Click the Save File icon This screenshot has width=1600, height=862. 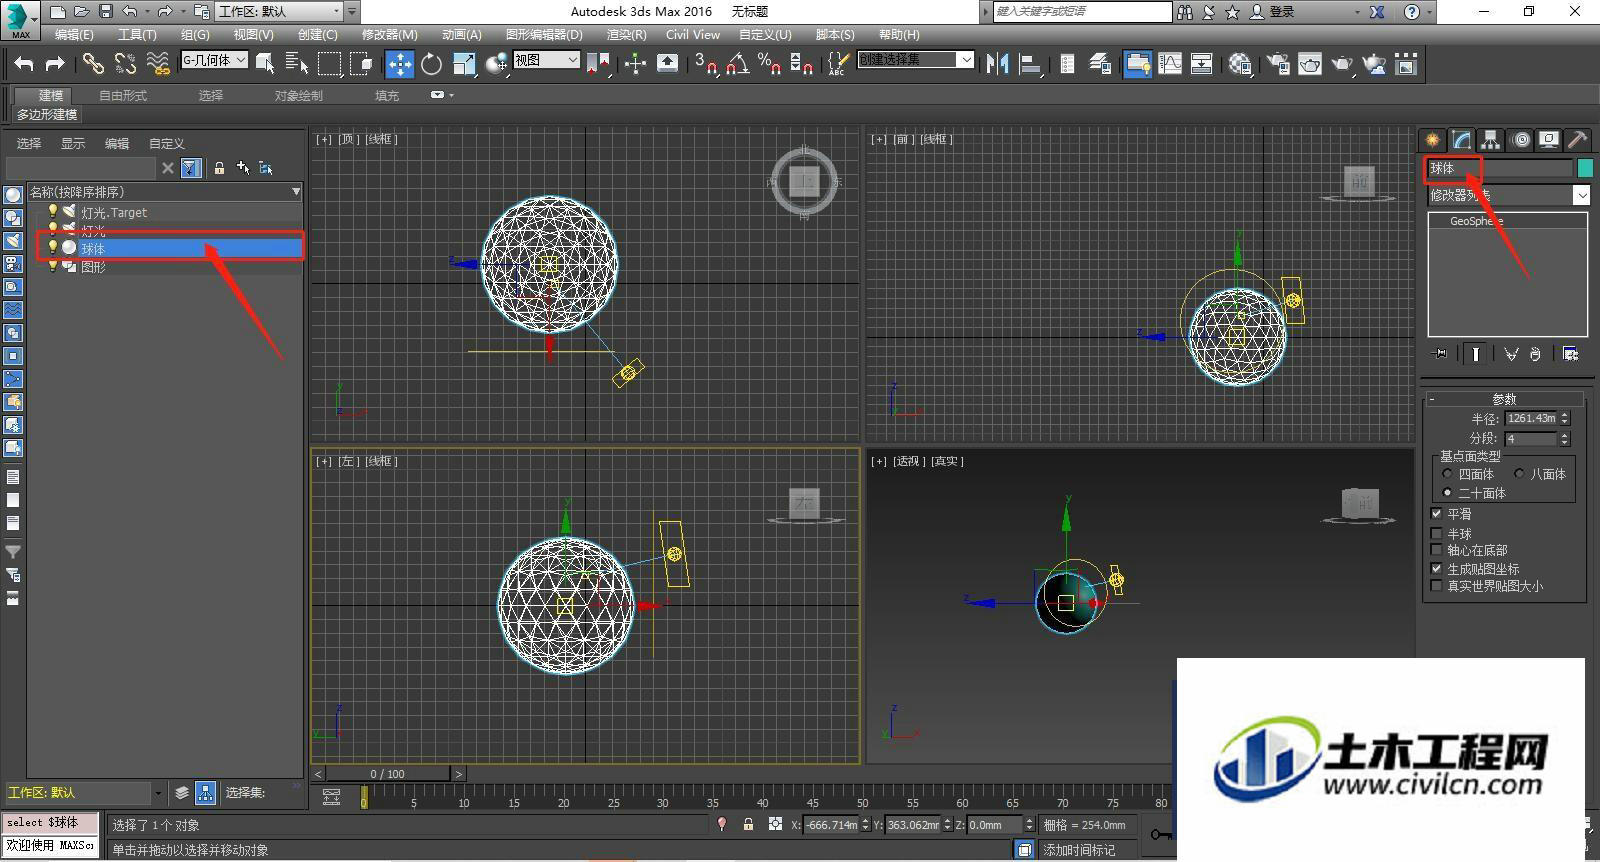[106, 12]
